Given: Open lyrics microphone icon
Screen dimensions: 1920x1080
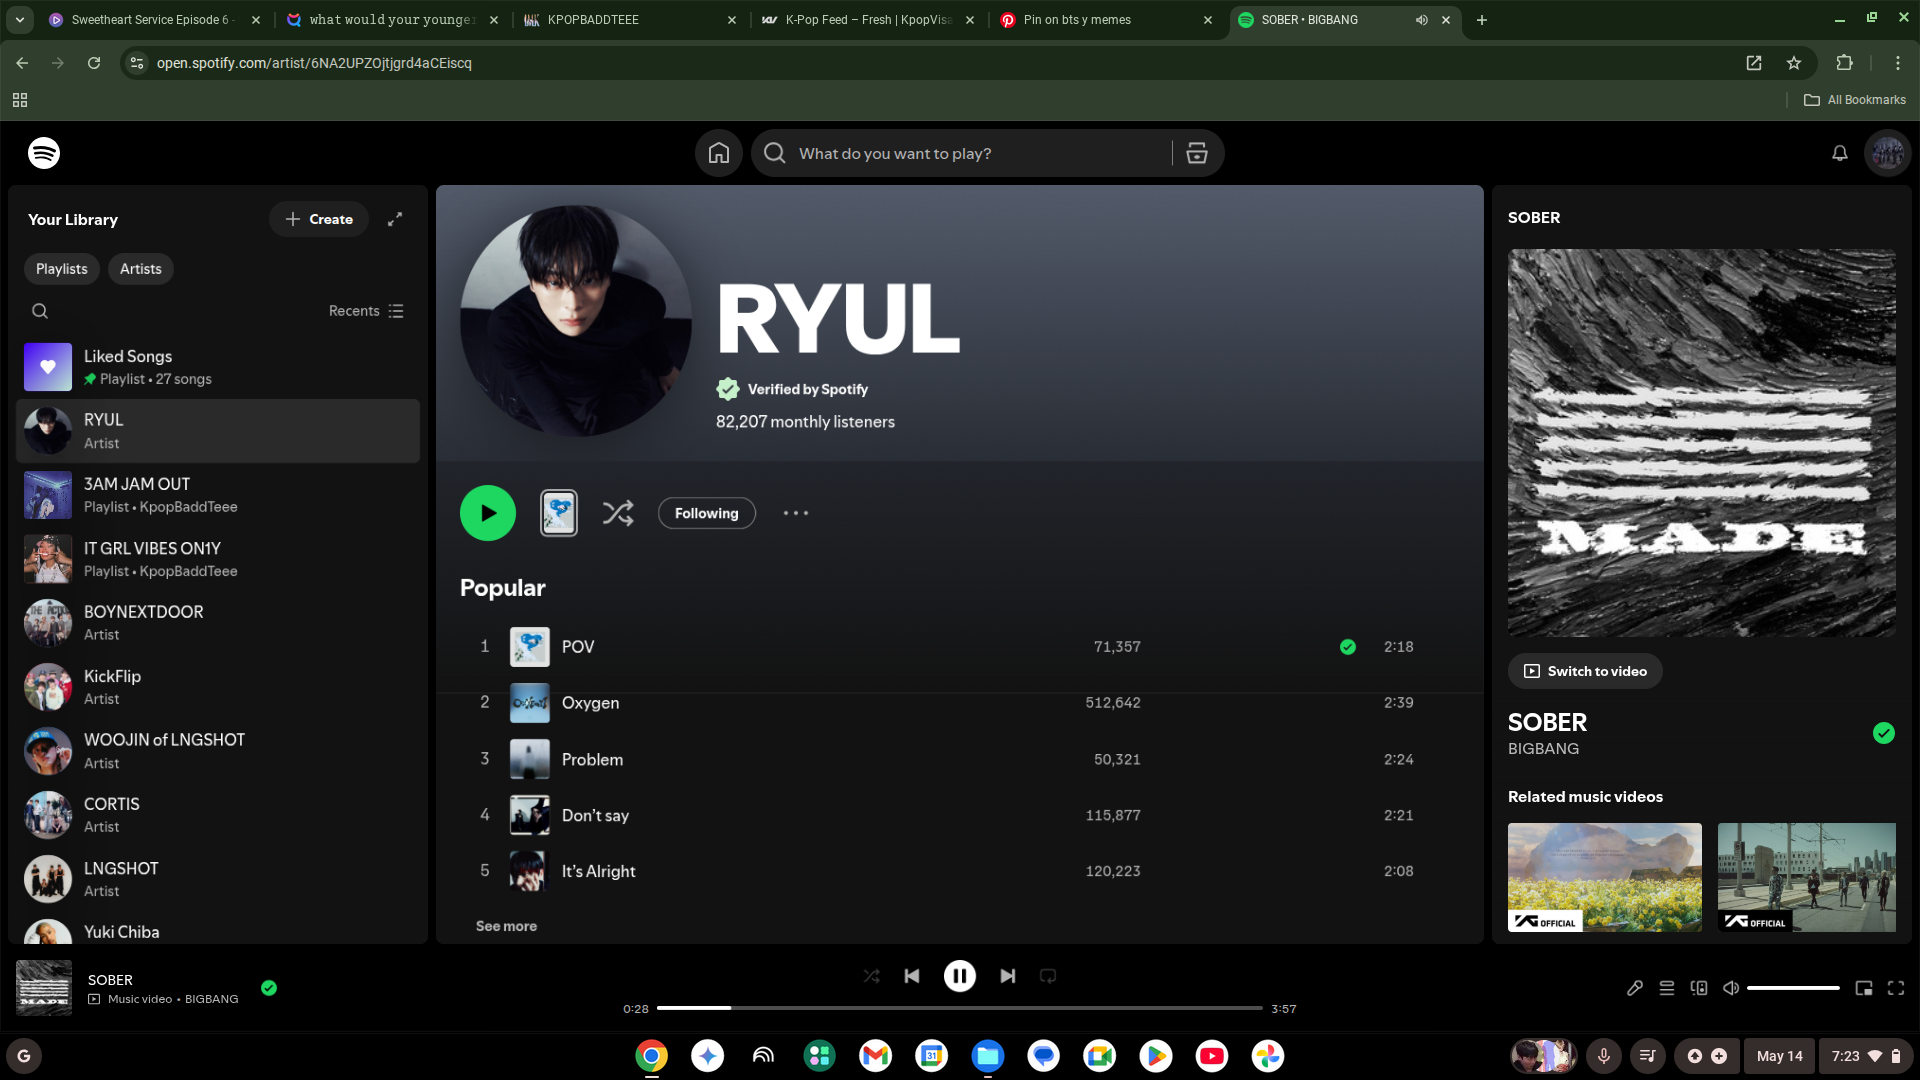Looking at the screenshot, I should coord(1635,988).
